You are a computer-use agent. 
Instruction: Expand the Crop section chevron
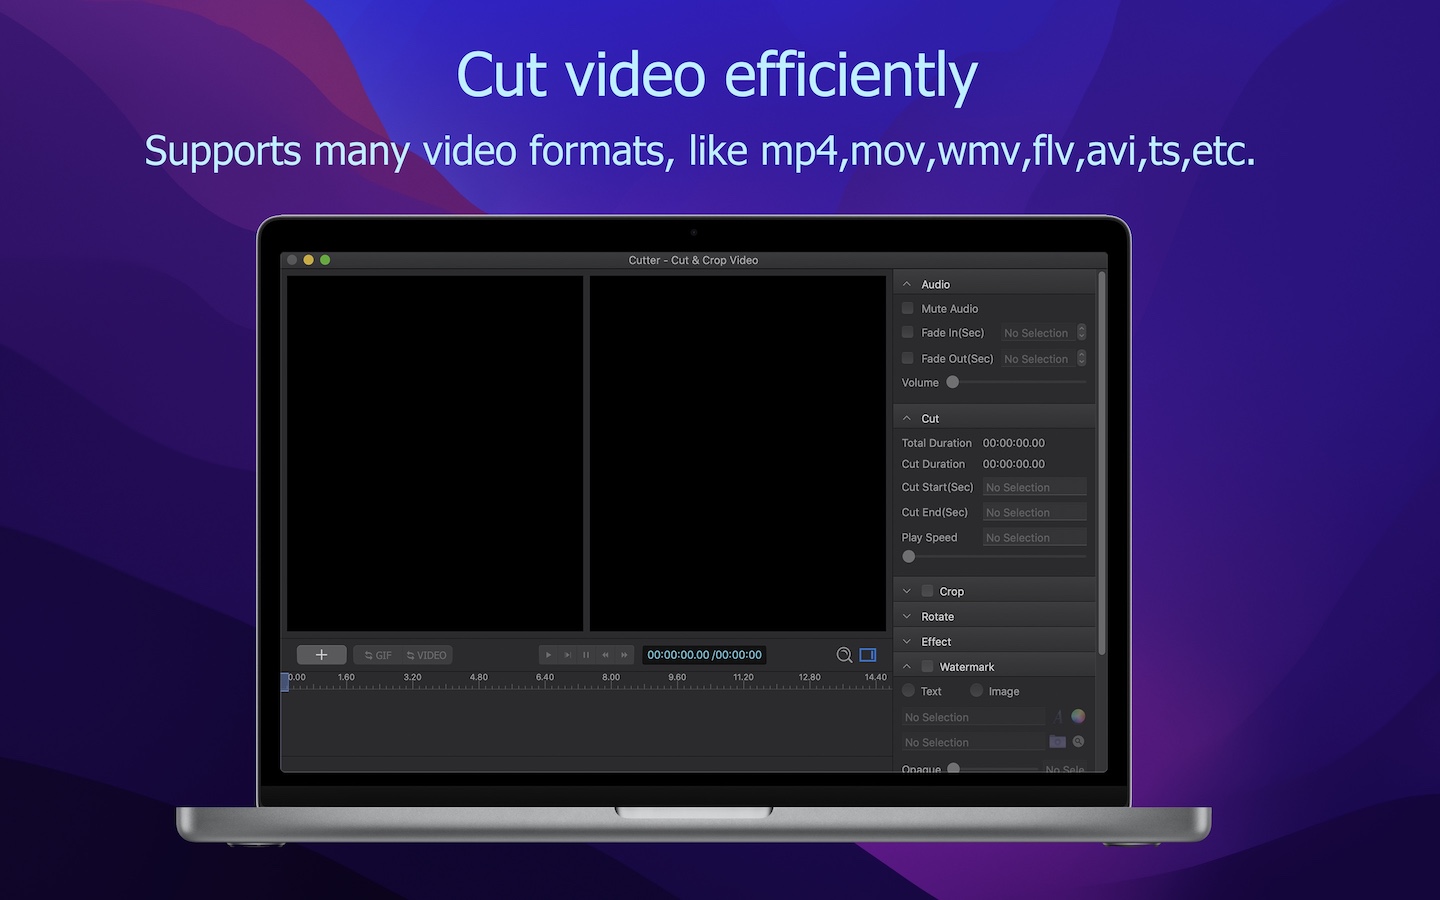[x=907, y=591]
